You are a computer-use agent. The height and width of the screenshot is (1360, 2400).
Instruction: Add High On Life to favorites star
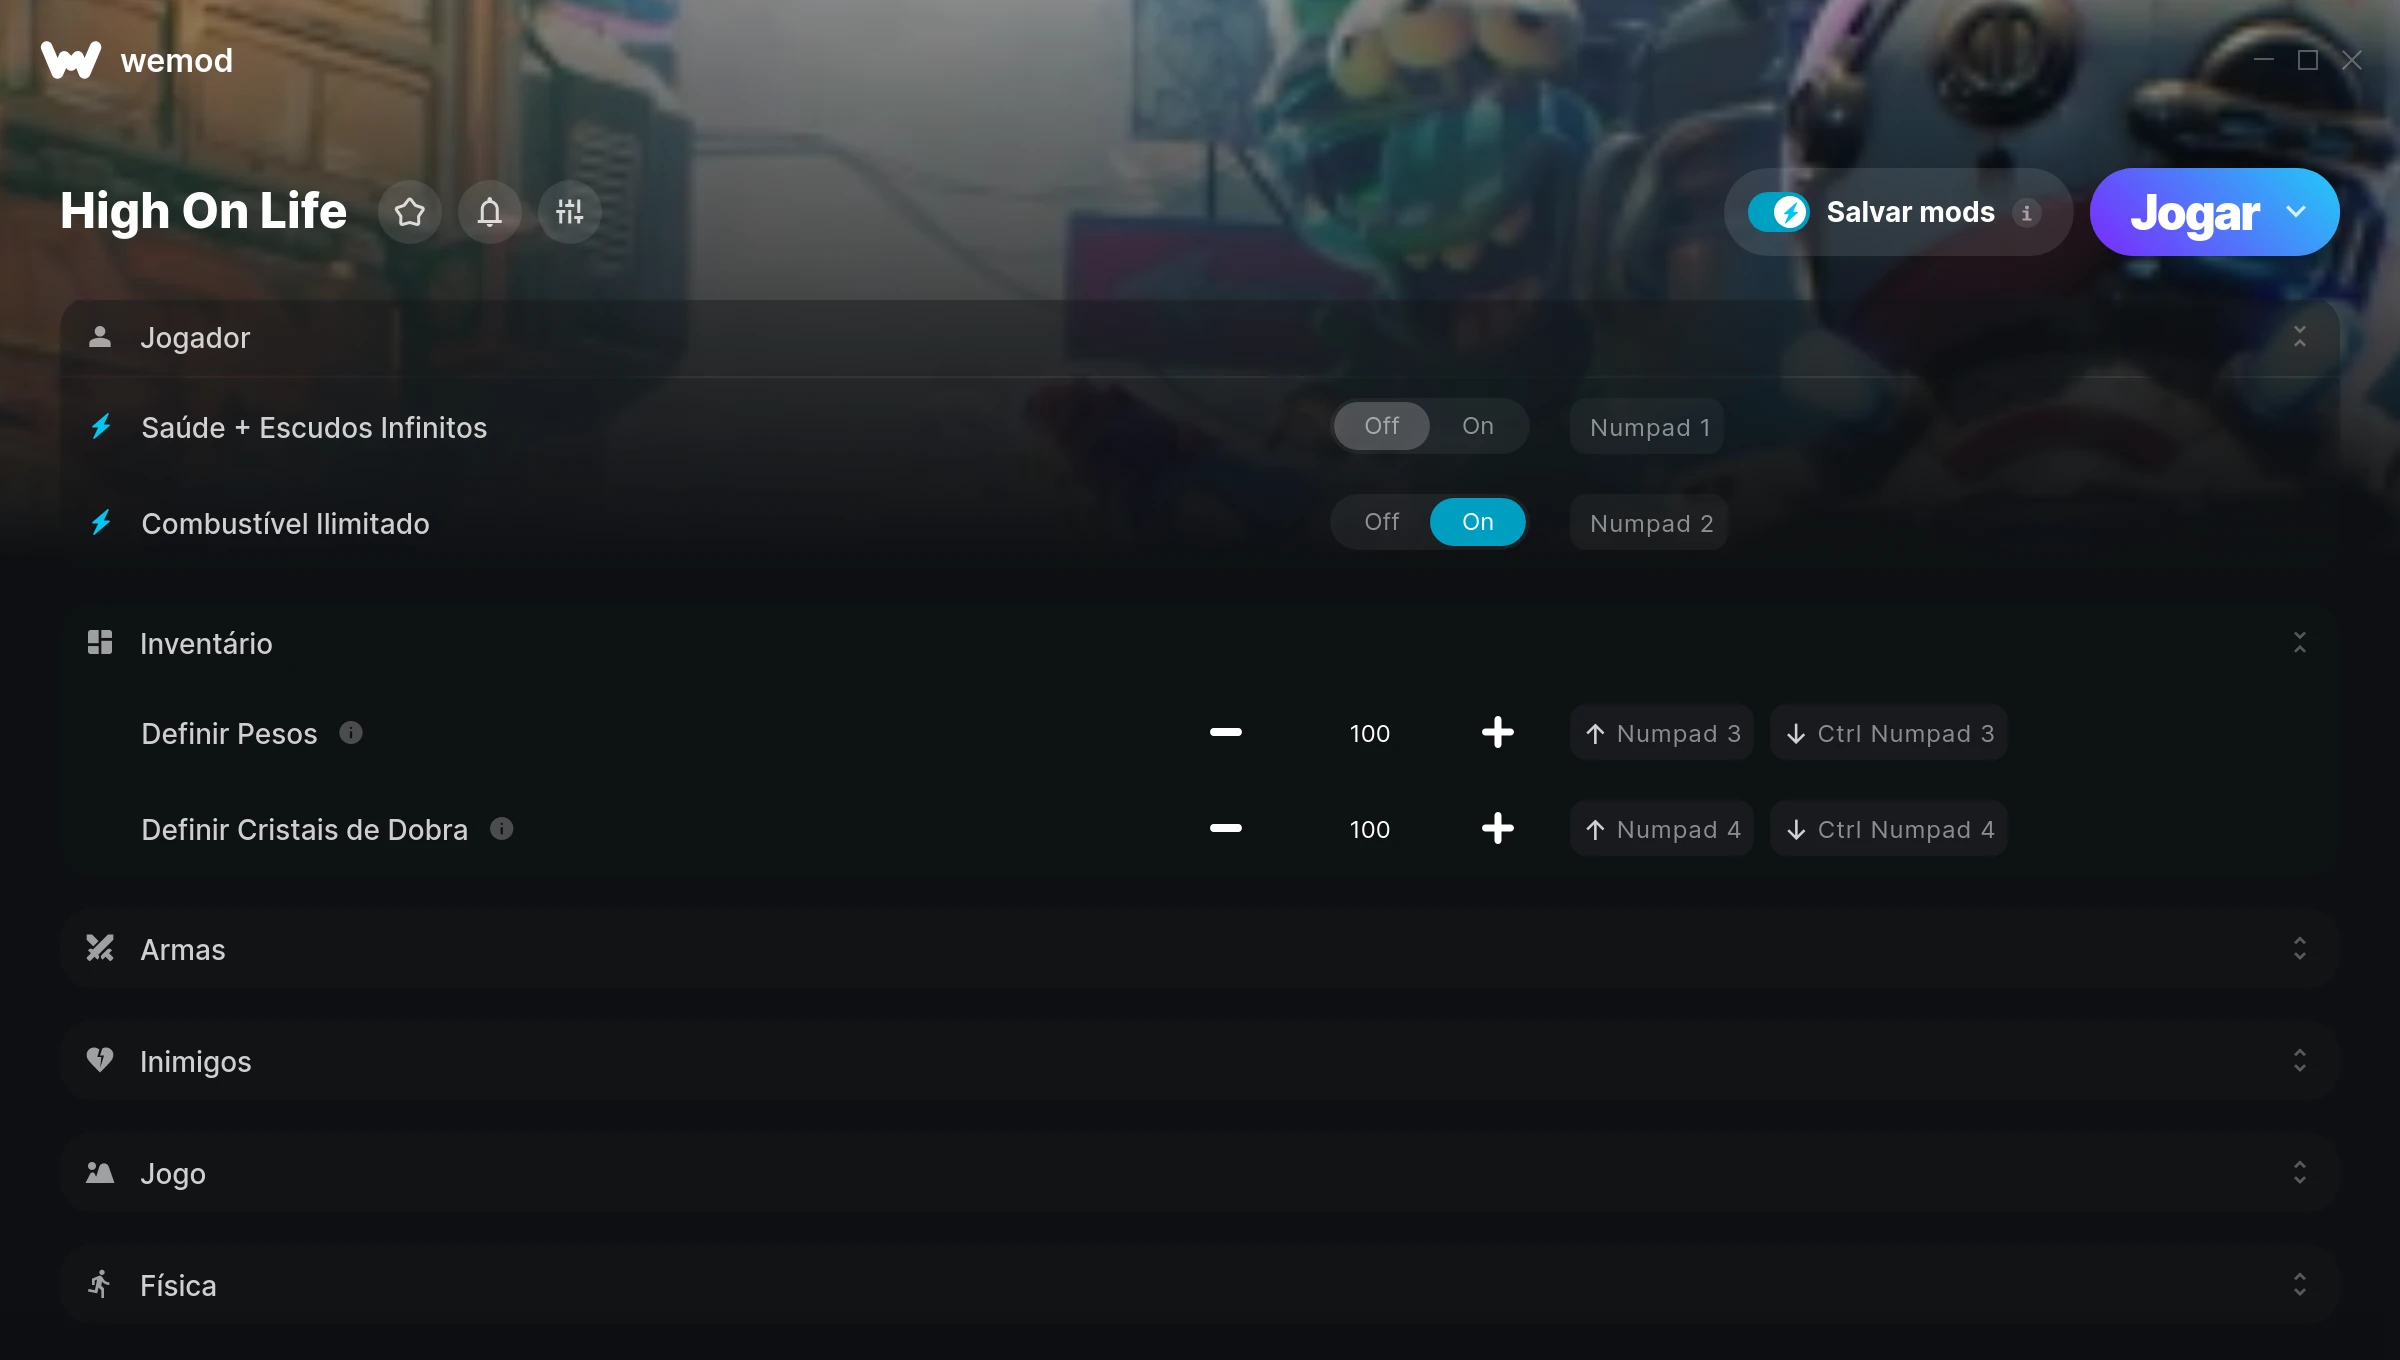(x=410, y=212)
